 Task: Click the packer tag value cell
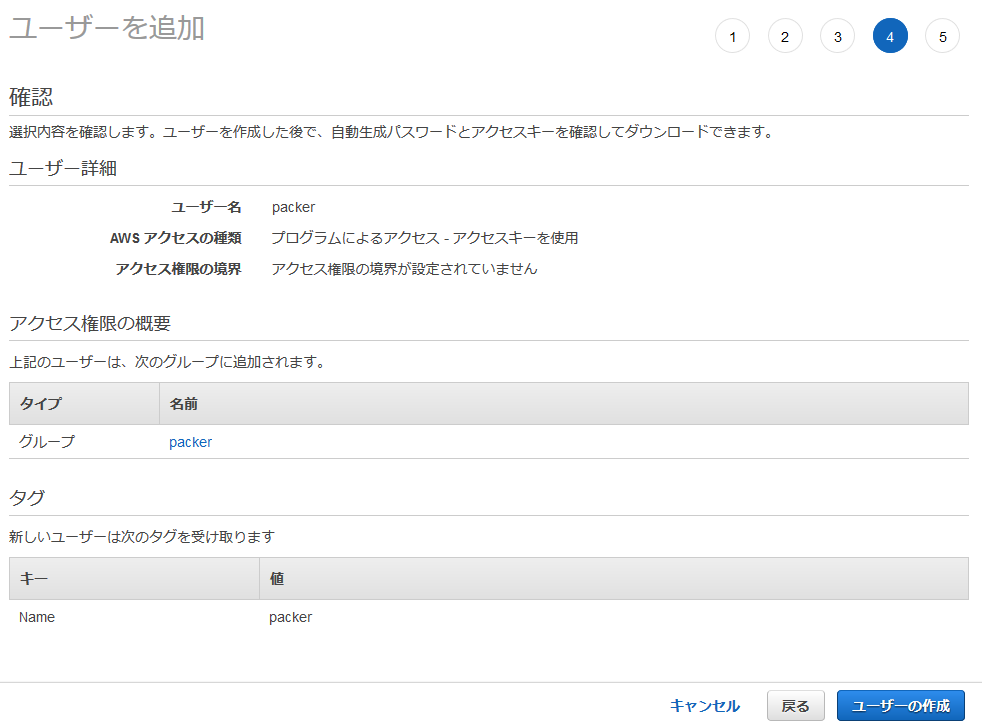290,617
